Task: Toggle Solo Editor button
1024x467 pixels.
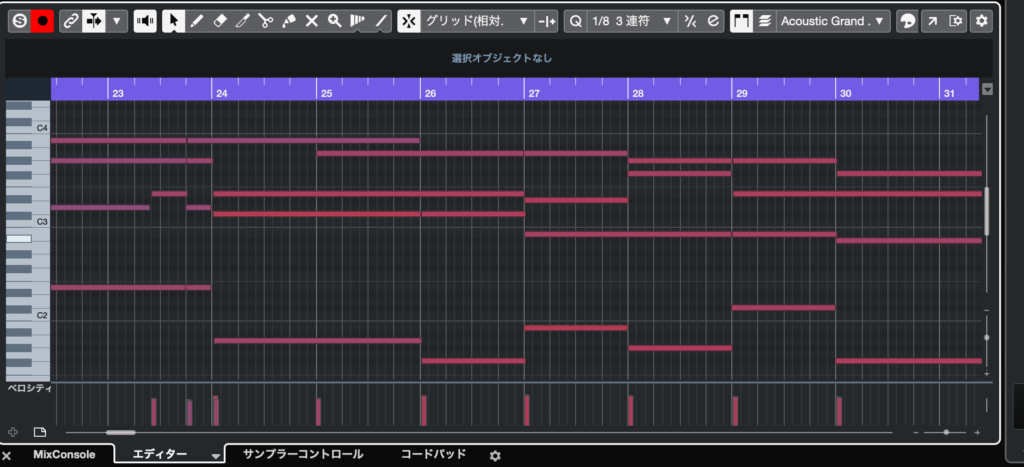Action: tap(19, 21)
